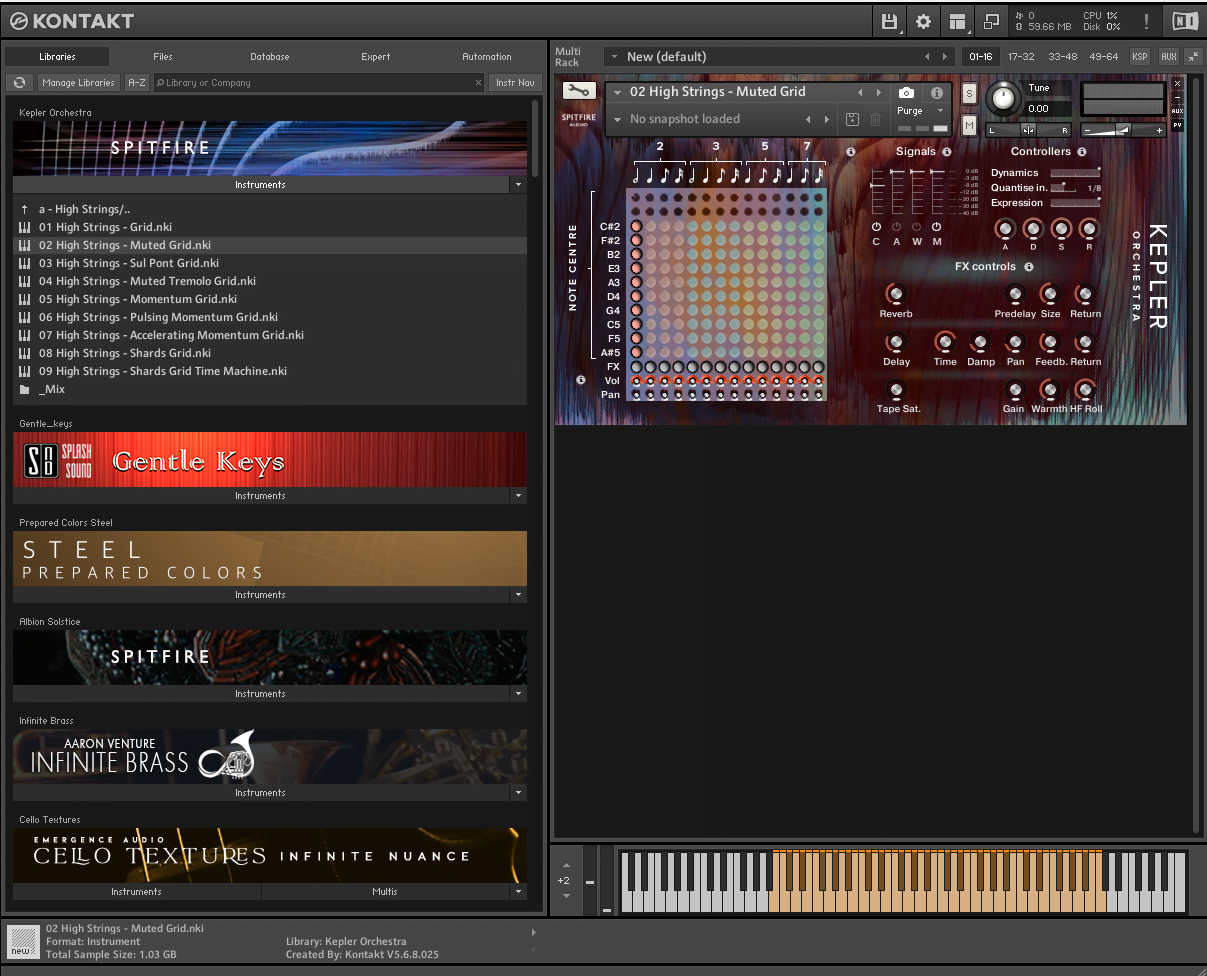Adjust the Dynamics controller slider
The width and height of the screenshot is (1207, 976).
point(1074,173)
